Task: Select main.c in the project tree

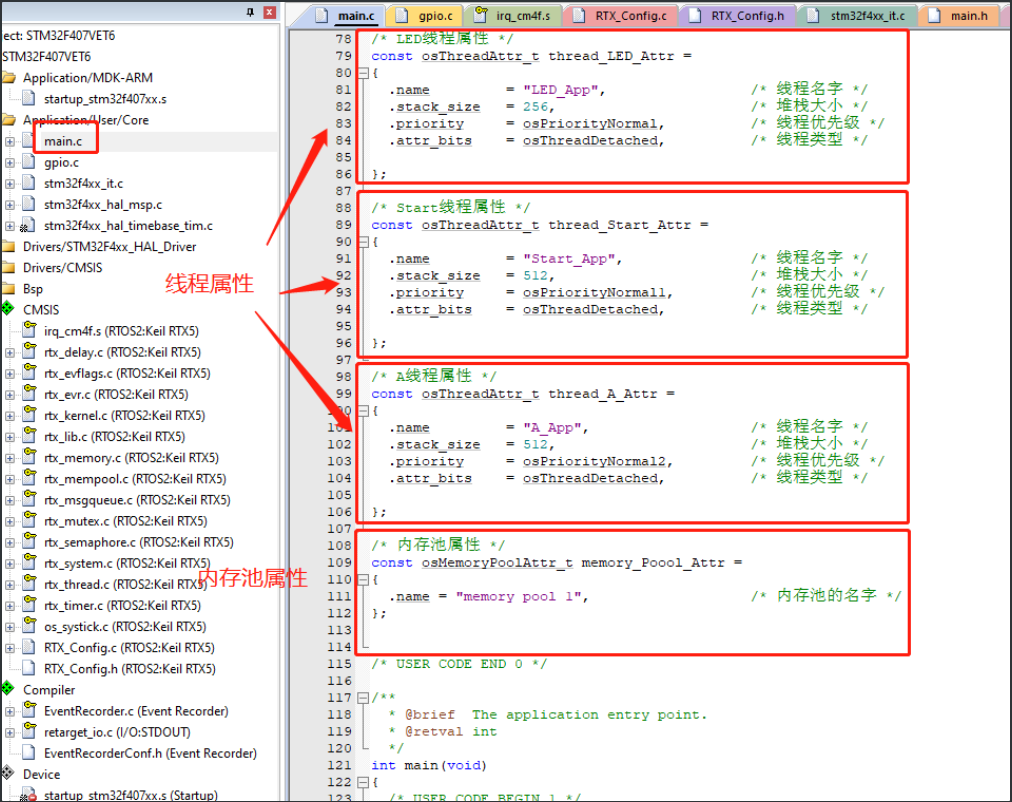Action: click(65, 139)
